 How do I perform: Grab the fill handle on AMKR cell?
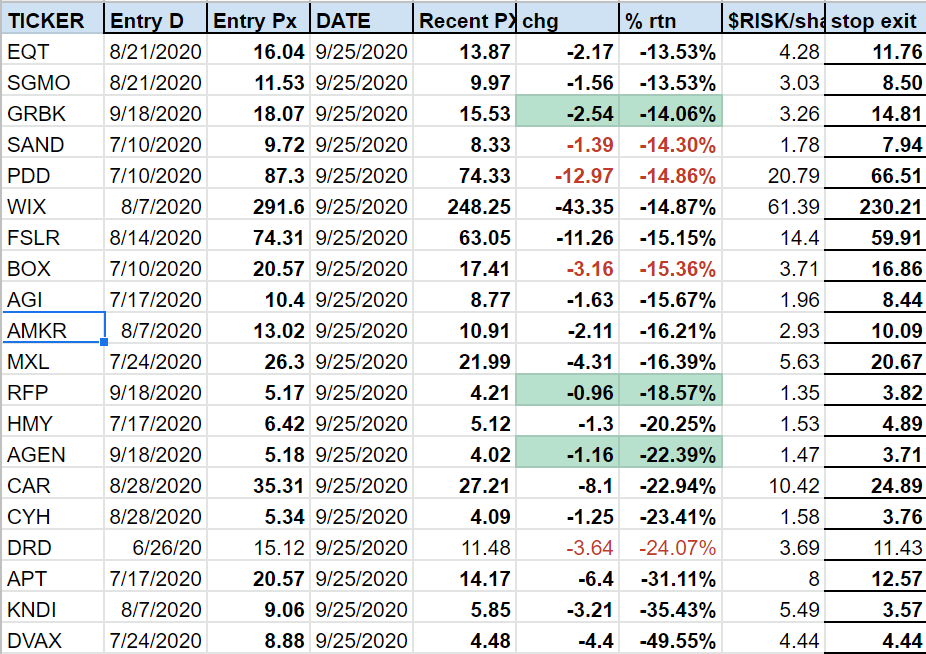tap(104, 342)
